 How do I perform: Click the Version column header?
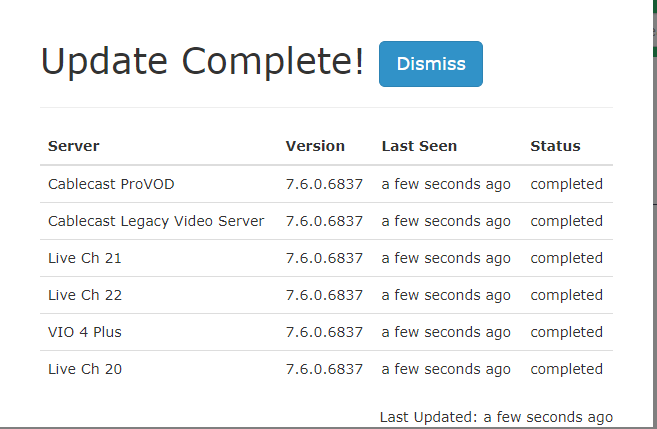click(315, 146)
